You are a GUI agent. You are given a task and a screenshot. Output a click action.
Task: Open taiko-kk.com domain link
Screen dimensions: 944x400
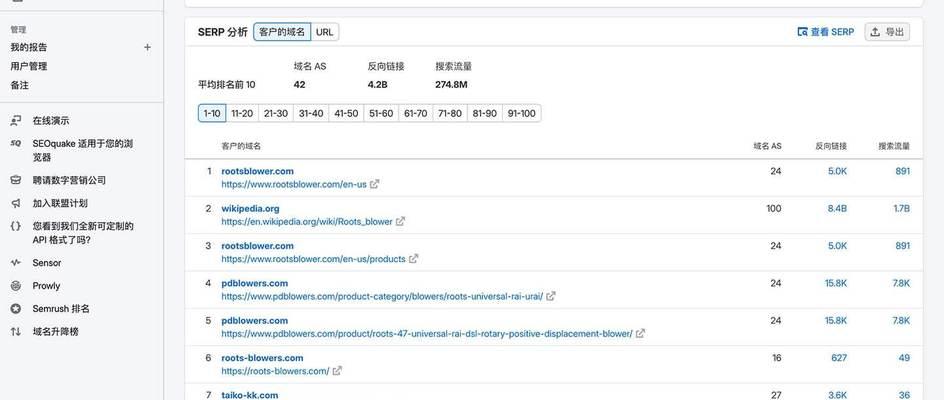pyautogui.click(x=250, y=395)
